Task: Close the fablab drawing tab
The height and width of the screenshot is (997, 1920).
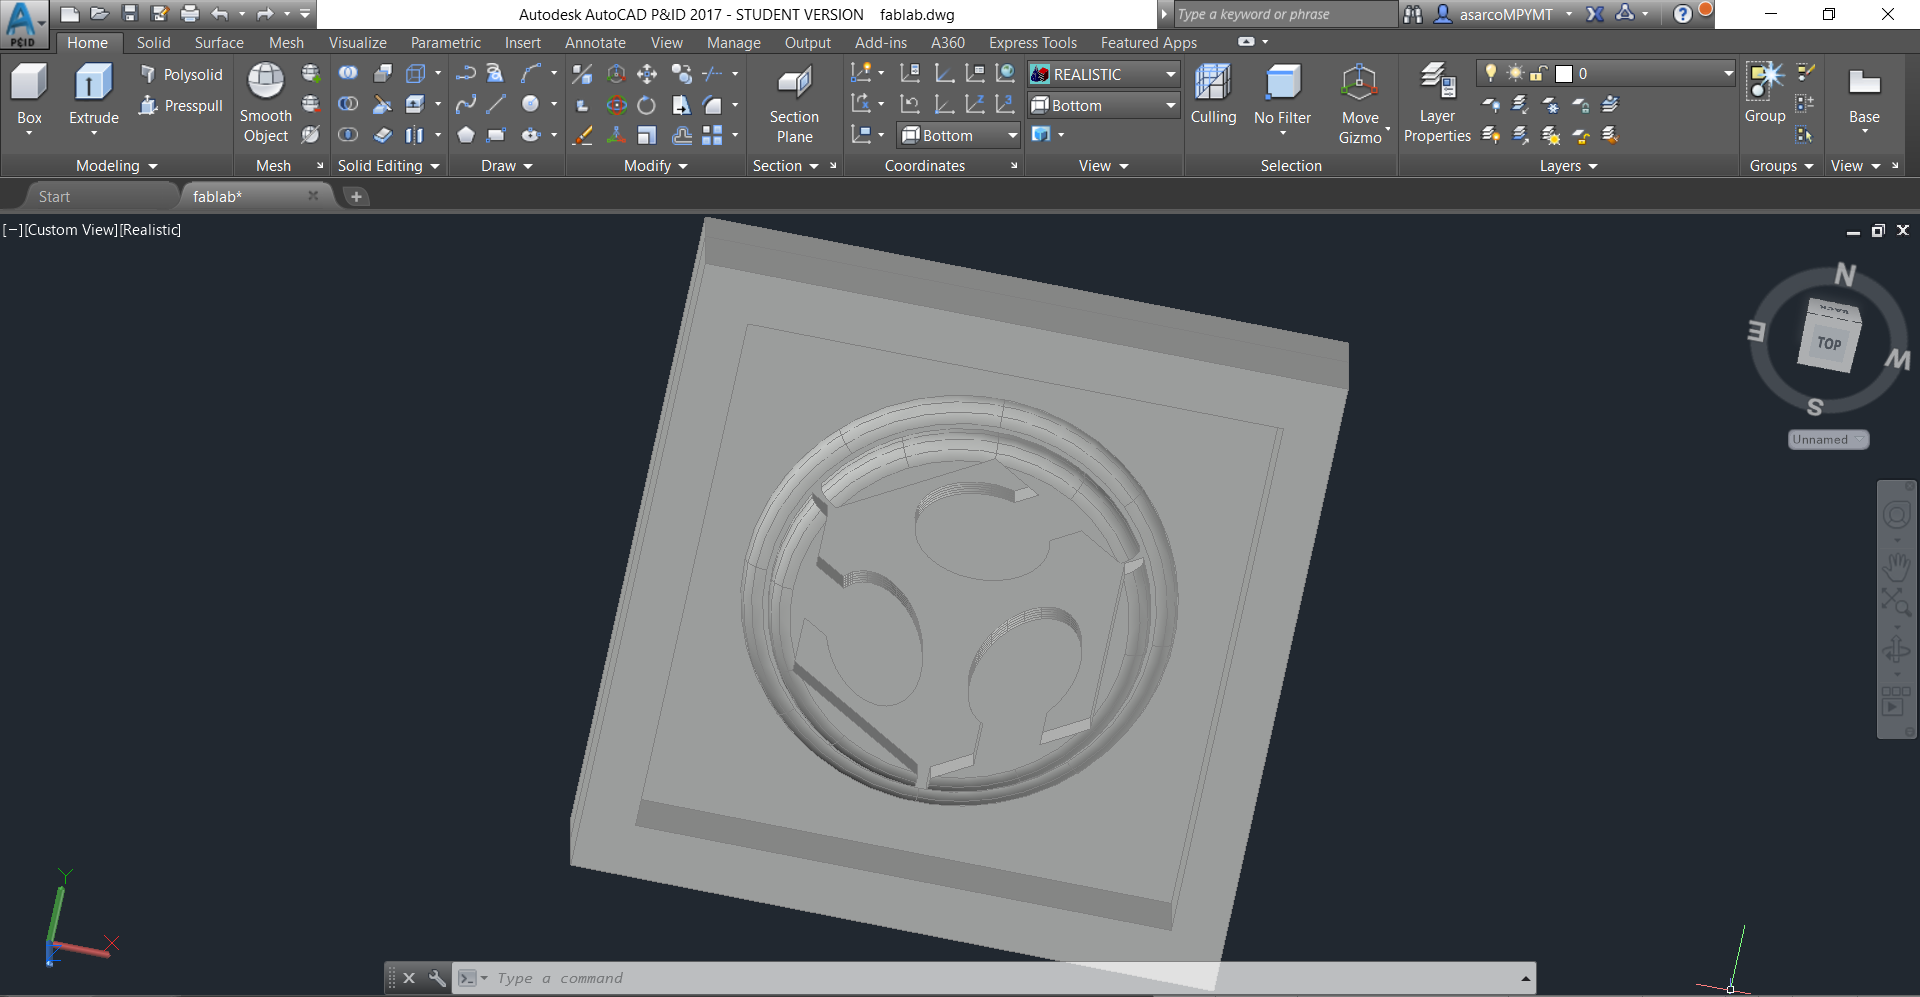Action: (x=313, y=196)
